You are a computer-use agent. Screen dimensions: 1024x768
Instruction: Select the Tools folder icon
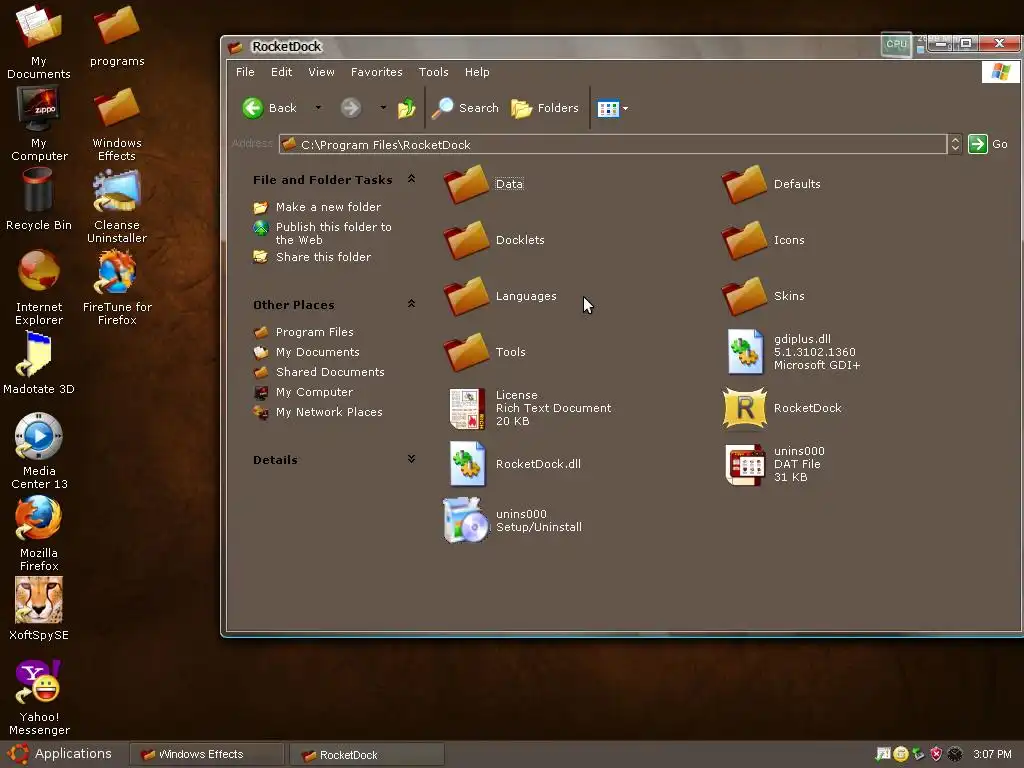click(x=467, y=352)
